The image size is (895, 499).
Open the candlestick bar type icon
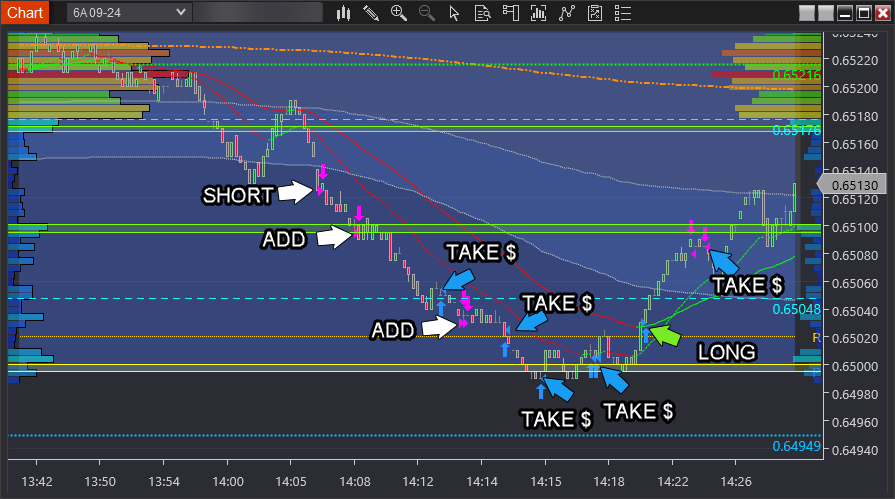pos(343,13)
